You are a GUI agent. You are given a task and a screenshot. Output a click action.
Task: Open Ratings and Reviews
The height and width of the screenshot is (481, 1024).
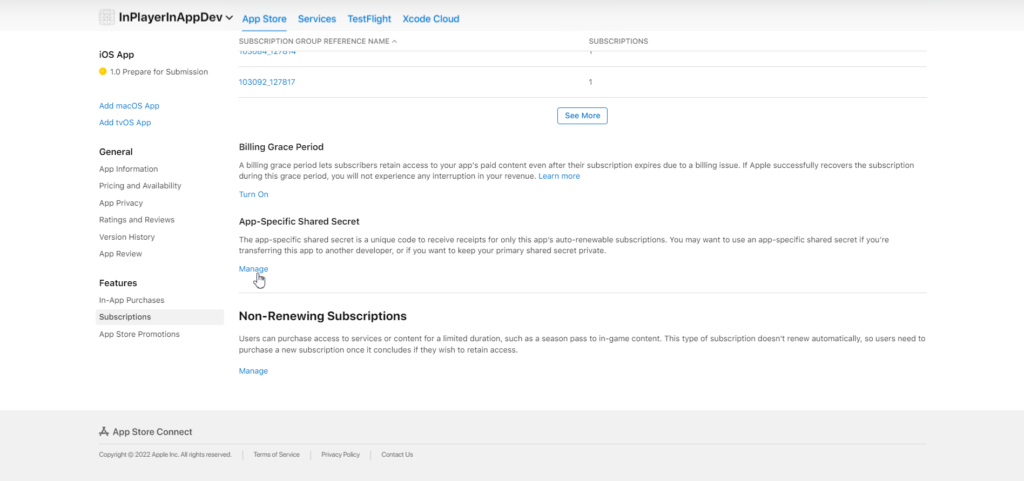(x=137, y=220)
